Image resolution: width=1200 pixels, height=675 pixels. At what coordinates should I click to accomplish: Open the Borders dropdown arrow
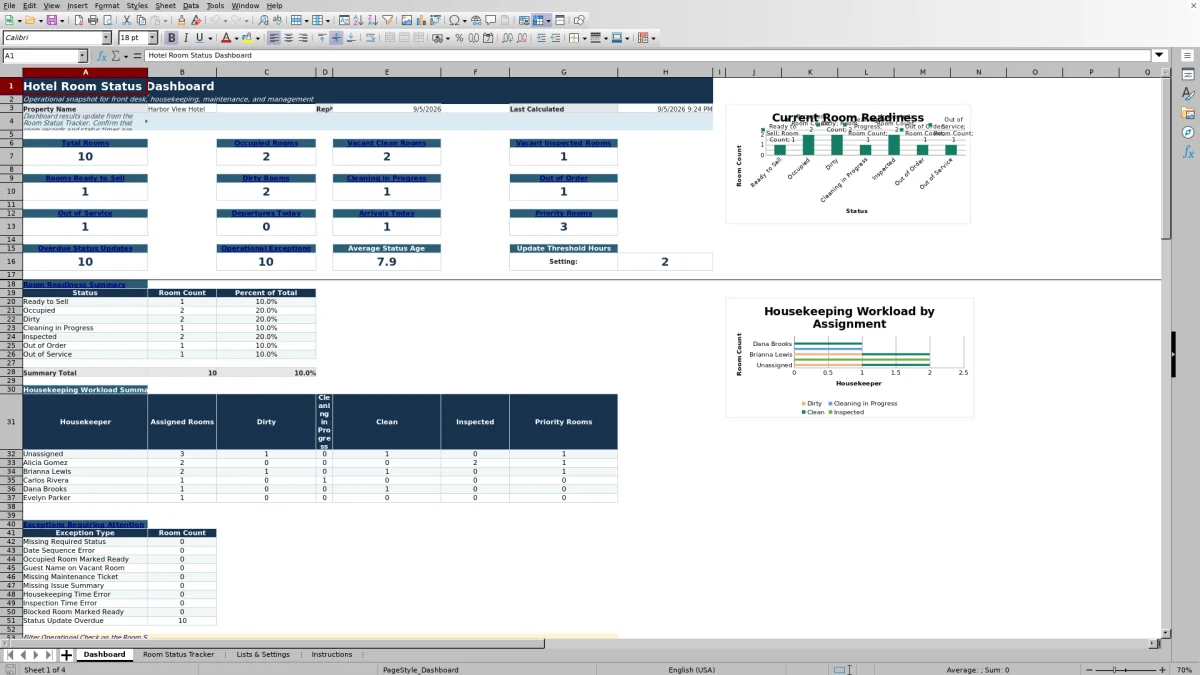(x=585, y=38)
